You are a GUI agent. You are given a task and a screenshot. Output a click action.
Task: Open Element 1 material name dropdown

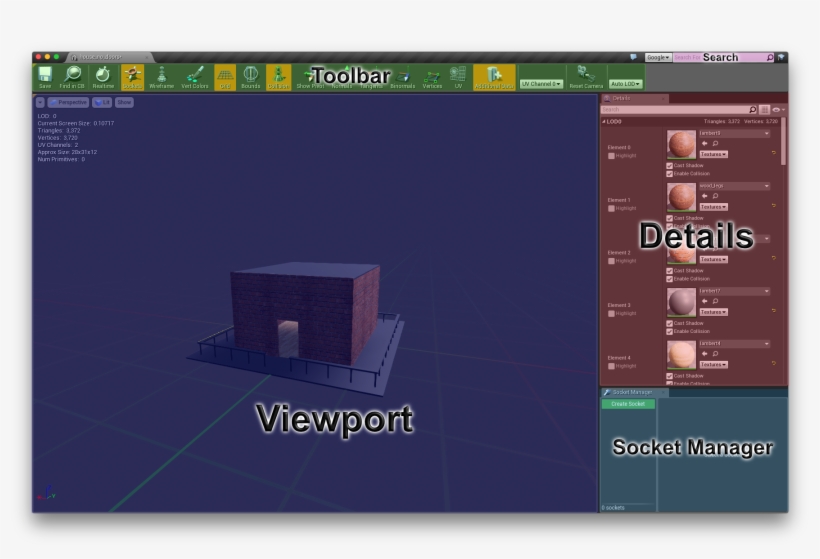click(x=734, y=186)
